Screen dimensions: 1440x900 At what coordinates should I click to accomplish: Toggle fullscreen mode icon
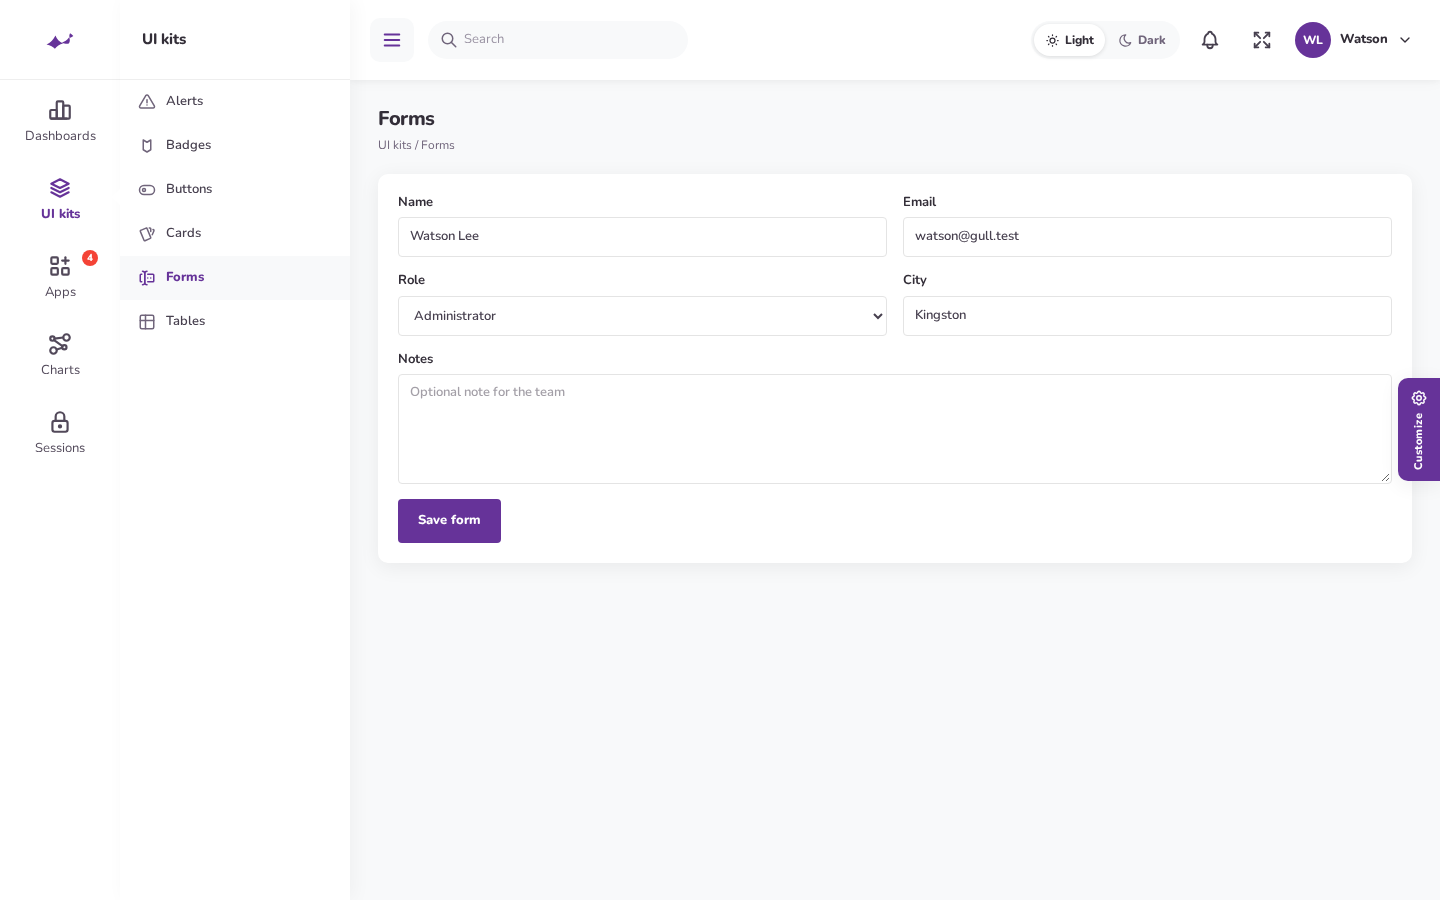coord(1262,40)
